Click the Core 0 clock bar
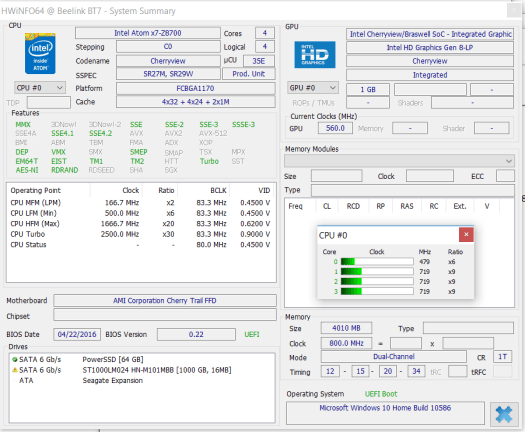 point(377,262)
